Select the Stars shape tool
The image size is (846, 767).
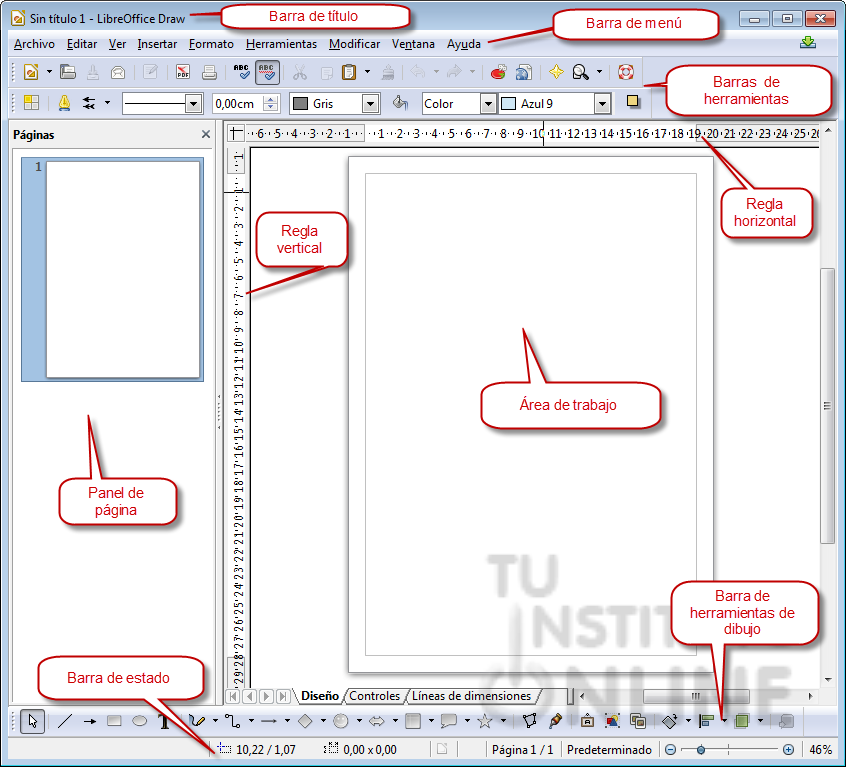(x=485, y=721)
